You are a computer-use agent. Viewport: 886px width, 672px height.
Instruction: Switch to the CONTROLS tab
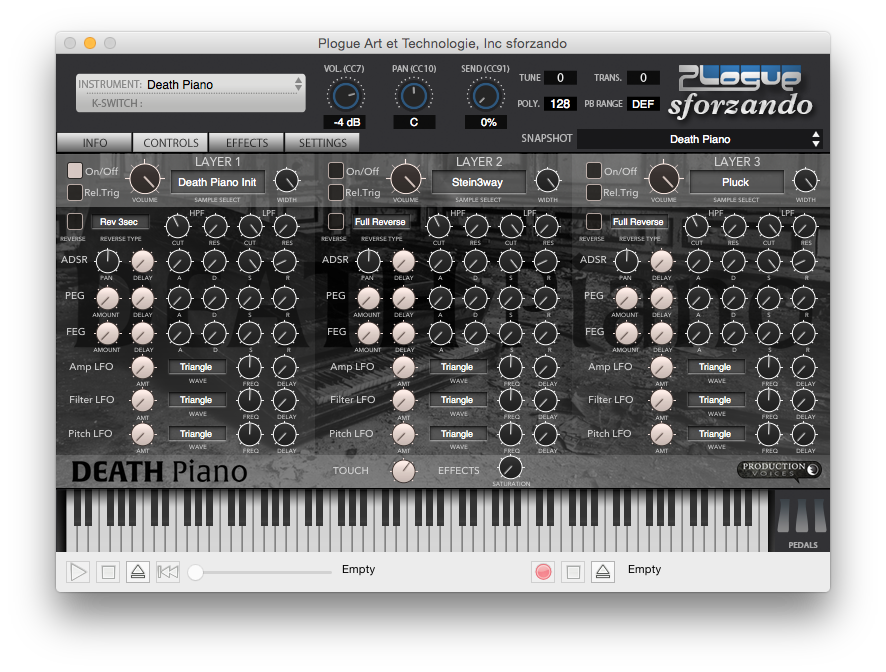[171, 143]
